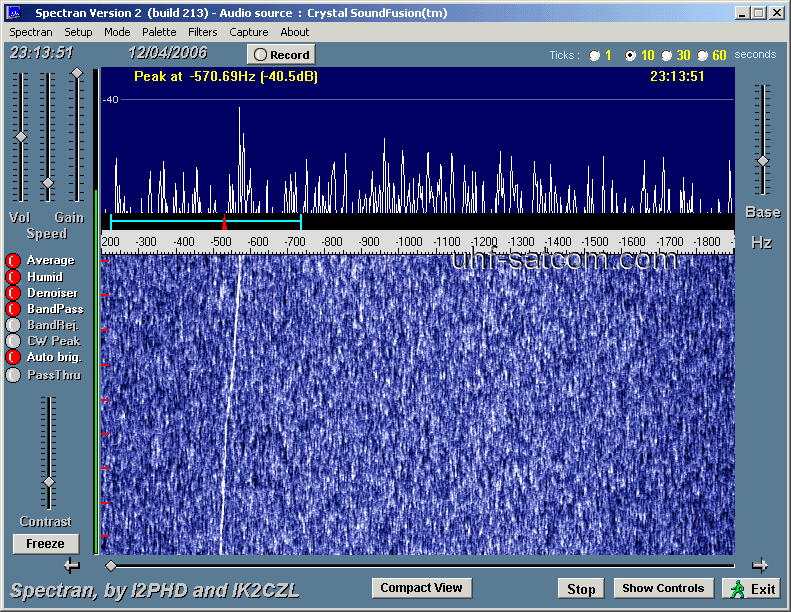
Task: Click the cyan bandpass right edge
Action: (301, 222)
